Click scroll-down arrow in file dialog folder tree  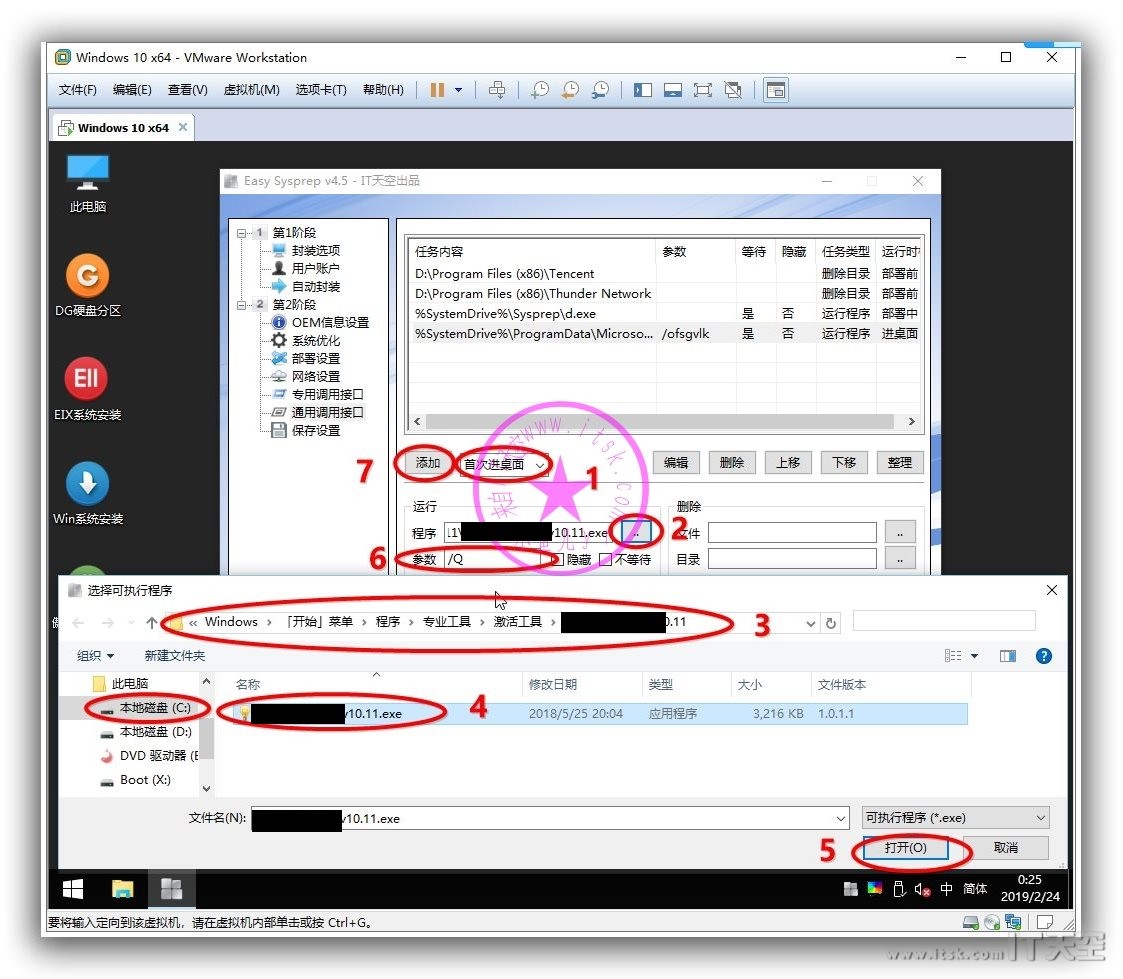coord(206,788)
